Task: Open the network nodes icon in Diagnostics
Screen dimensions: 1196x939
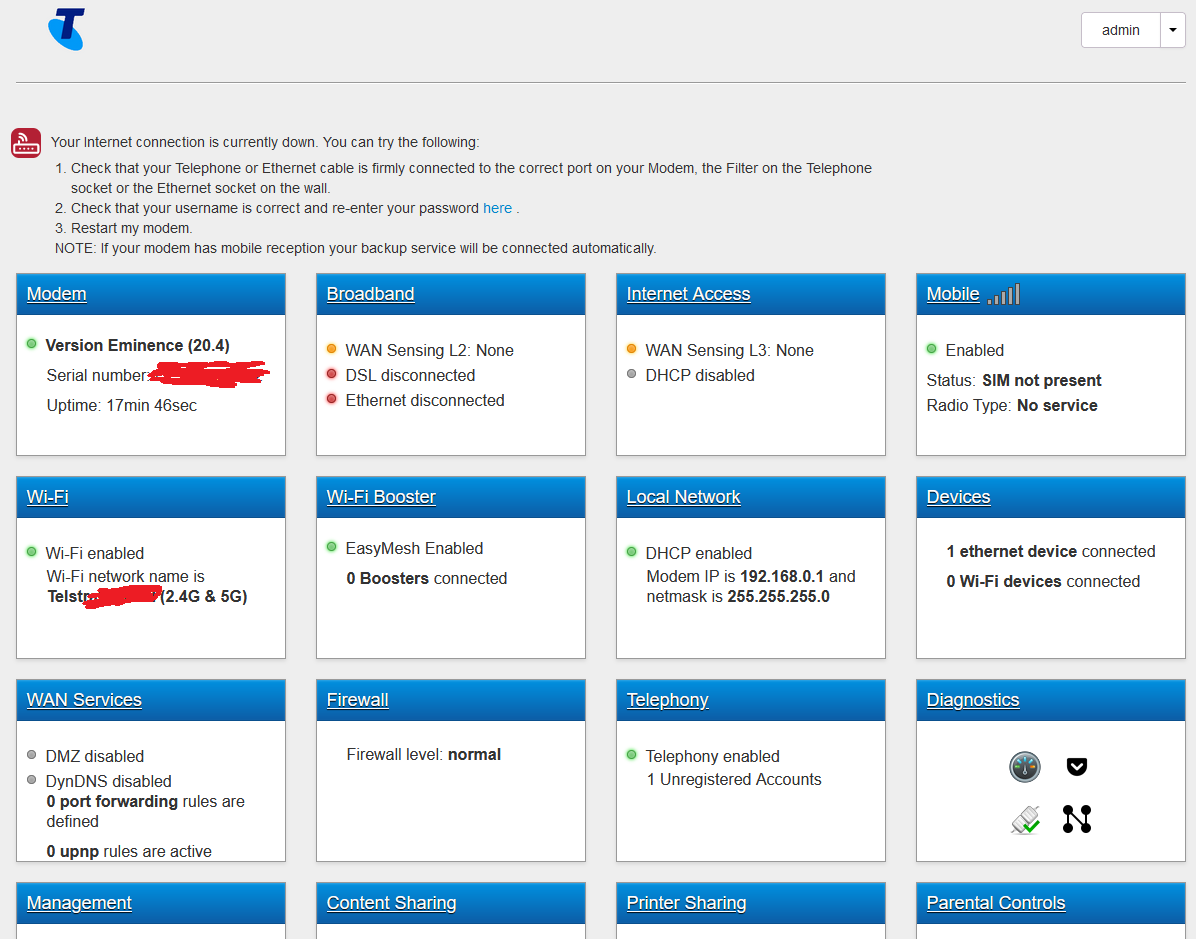Action: [1077, 819]
